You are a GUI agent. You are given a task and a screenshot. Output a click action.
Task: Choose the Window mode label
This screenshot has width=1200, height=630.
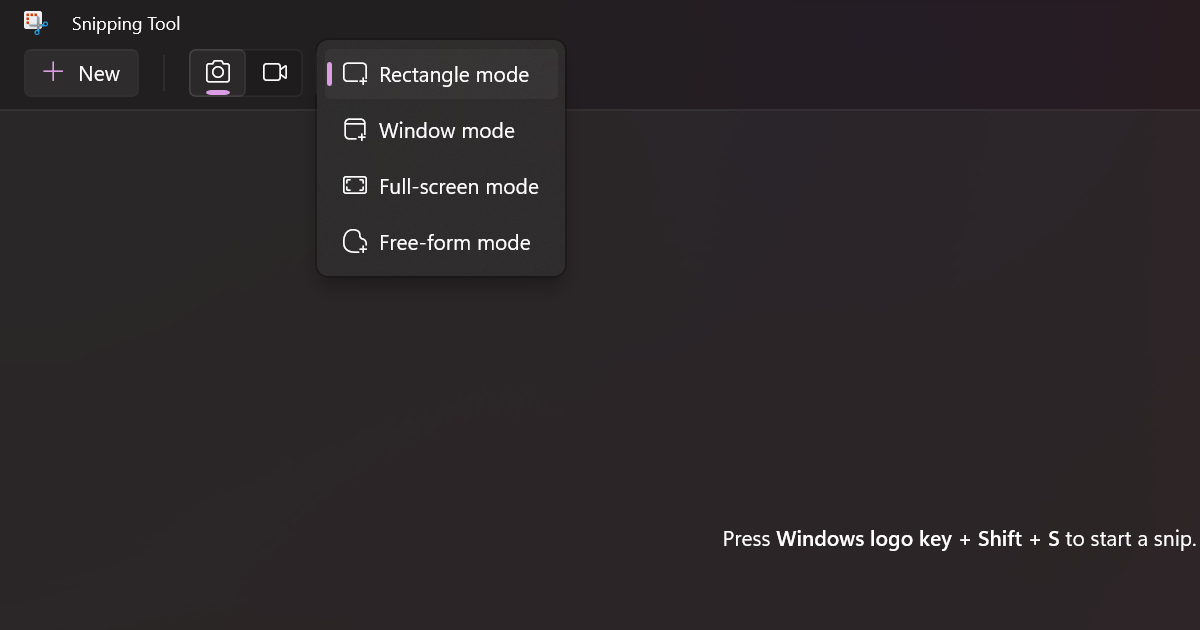[x=447, y=131]
